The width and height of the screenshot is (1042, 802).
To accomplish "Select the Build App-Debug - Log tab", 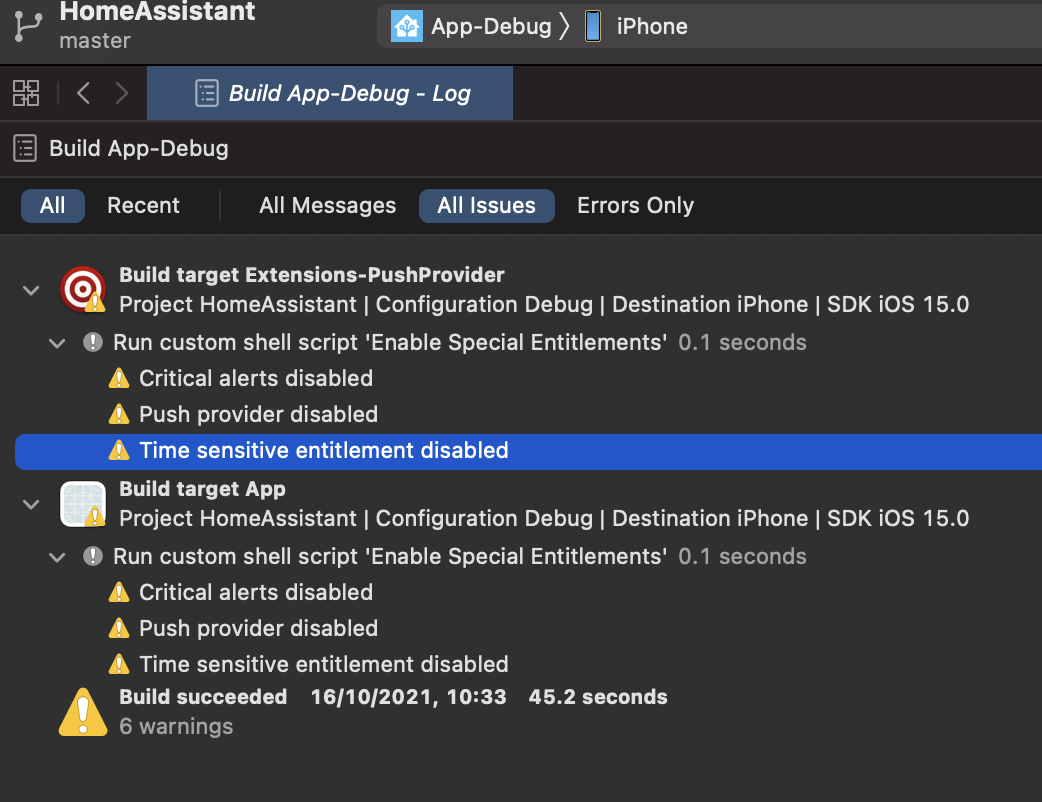I will [x=330, y=92].
